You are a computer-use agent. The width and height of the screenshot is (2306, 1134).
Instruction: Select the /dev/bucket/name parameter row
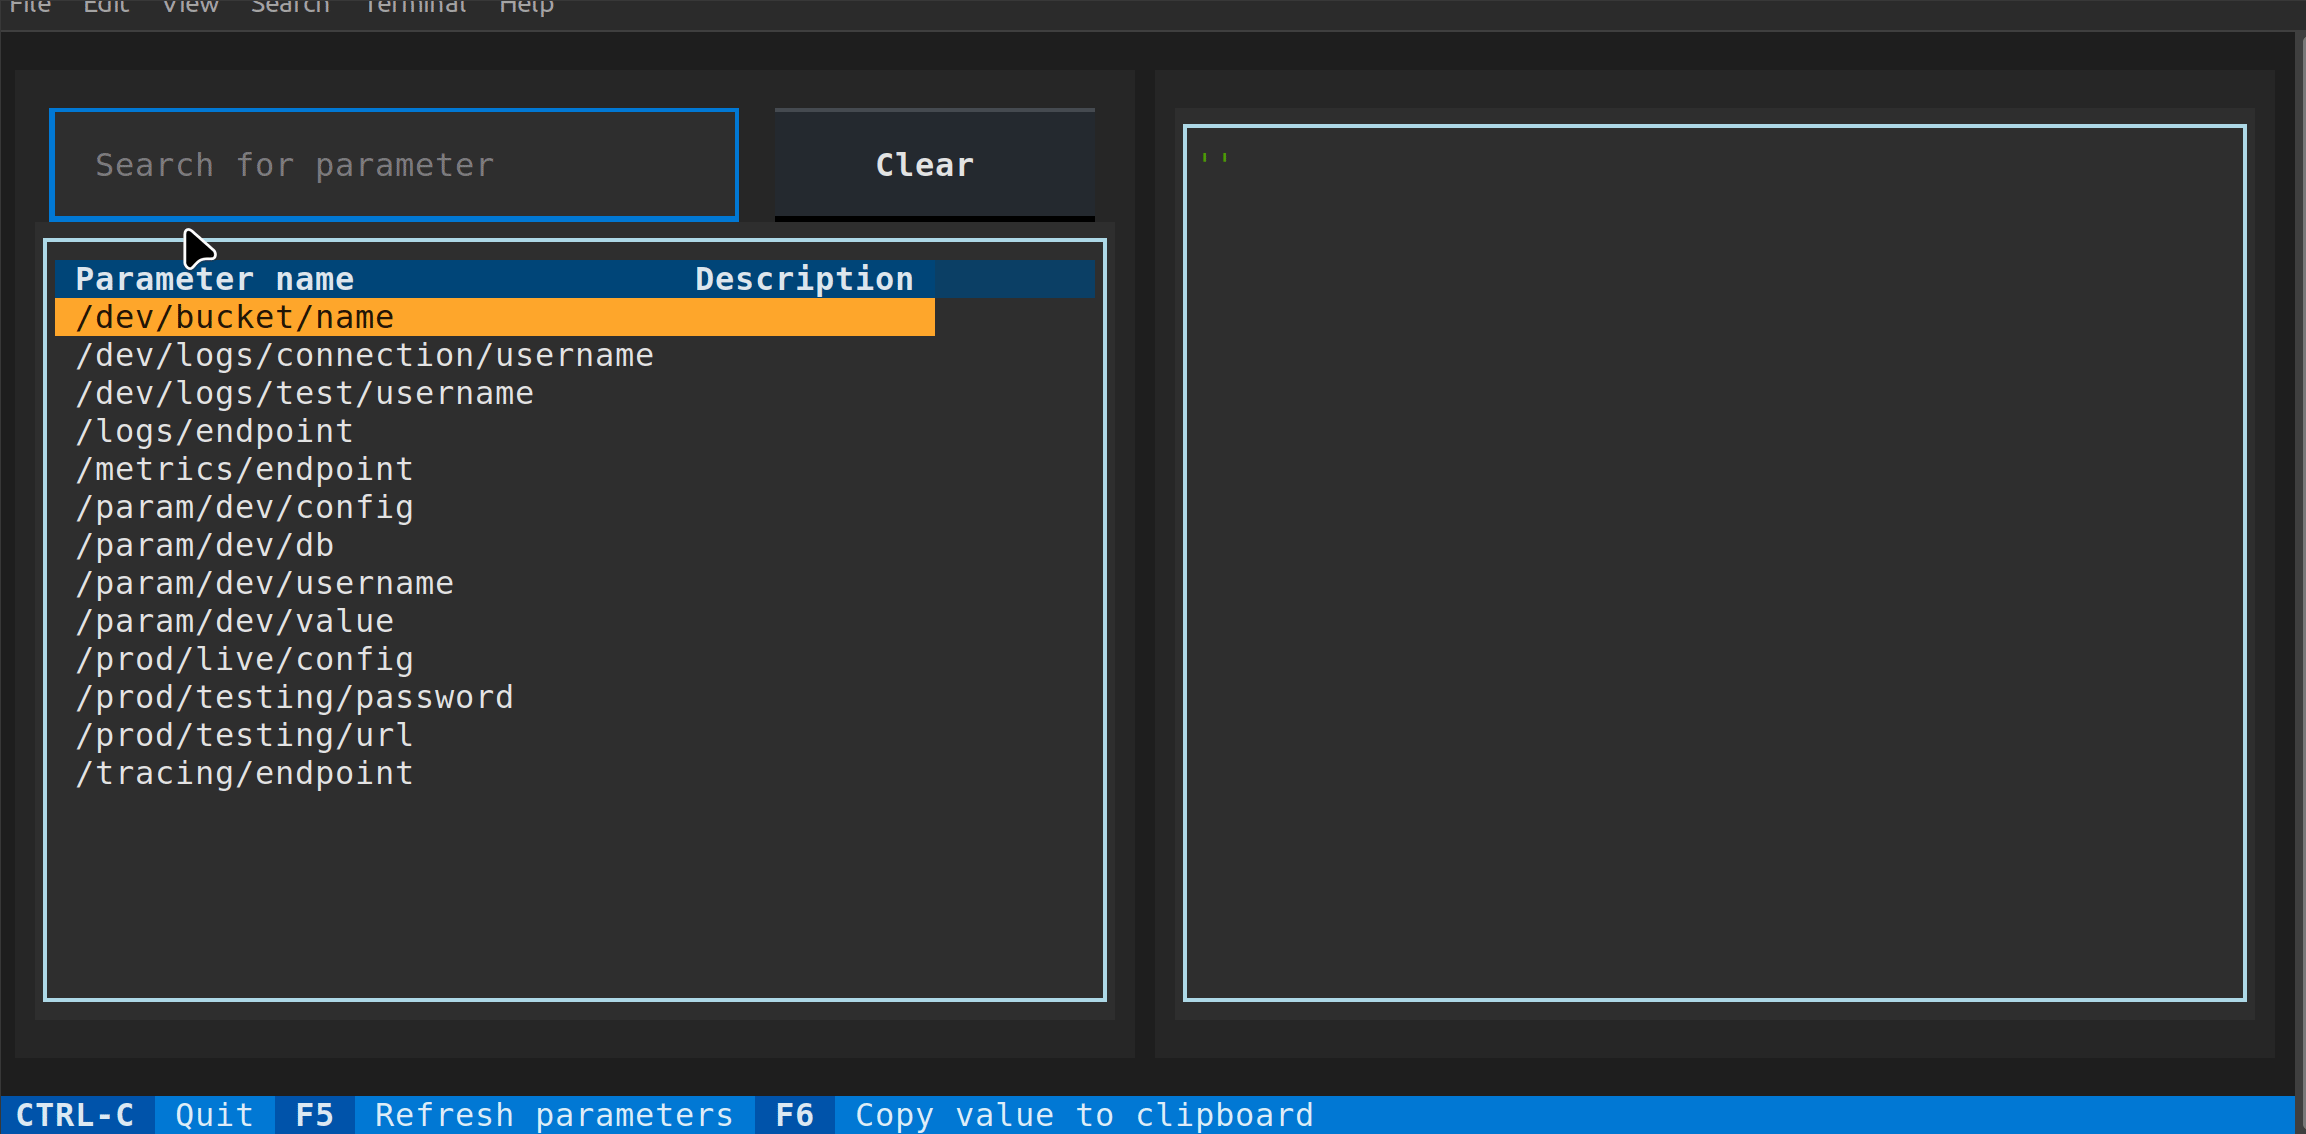(x=235, y=317)
